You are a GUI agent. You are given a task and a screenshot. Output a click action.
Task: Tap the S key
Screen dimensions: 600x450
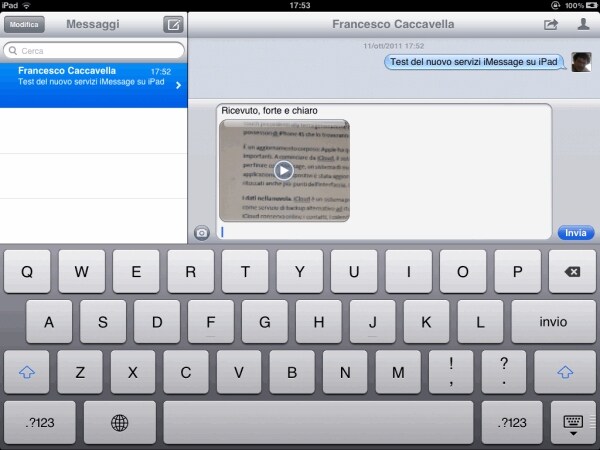coord(103,322)
